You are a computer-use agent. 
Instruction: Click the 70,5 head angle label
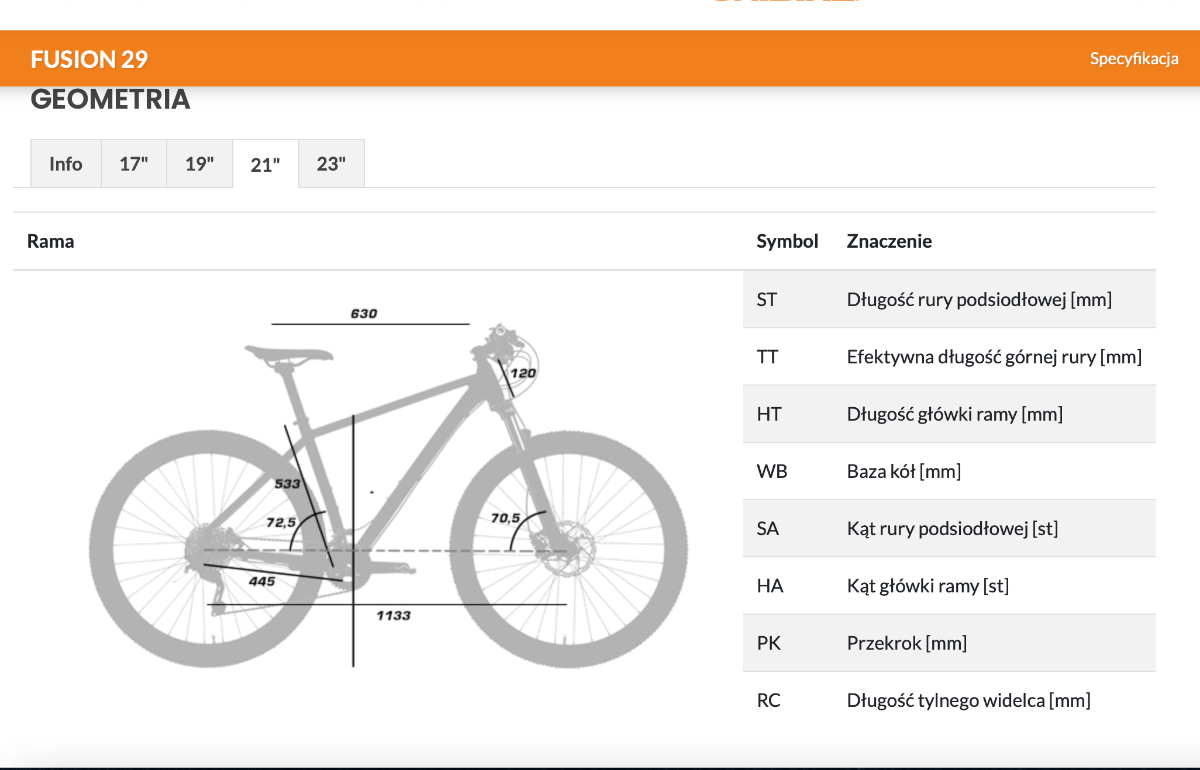click(505, 518)
